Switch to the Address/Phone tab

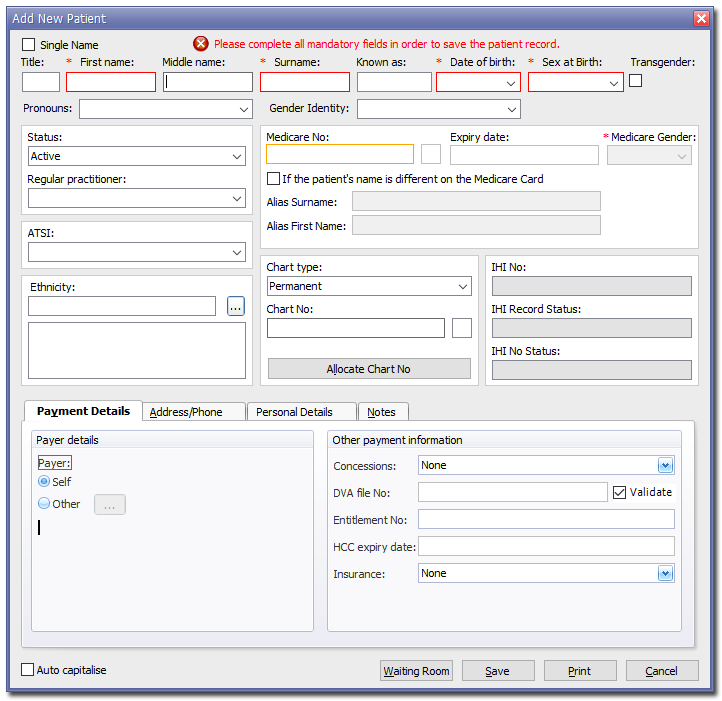point(193,412)
